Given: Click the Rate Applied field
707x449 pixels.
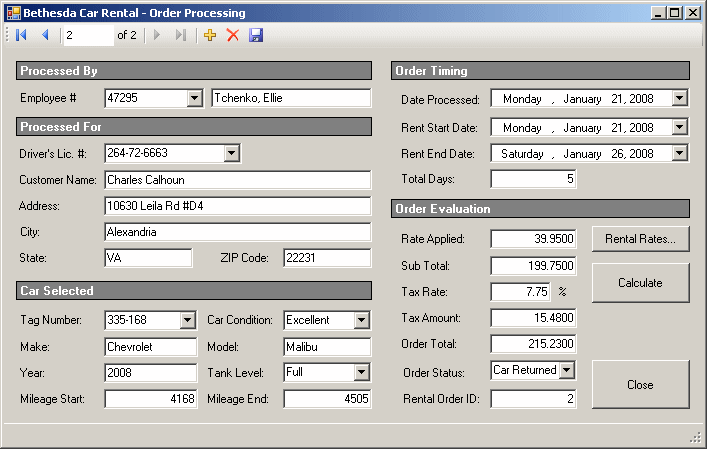Looking at the screenshot, I should click(x=533, y=239).
